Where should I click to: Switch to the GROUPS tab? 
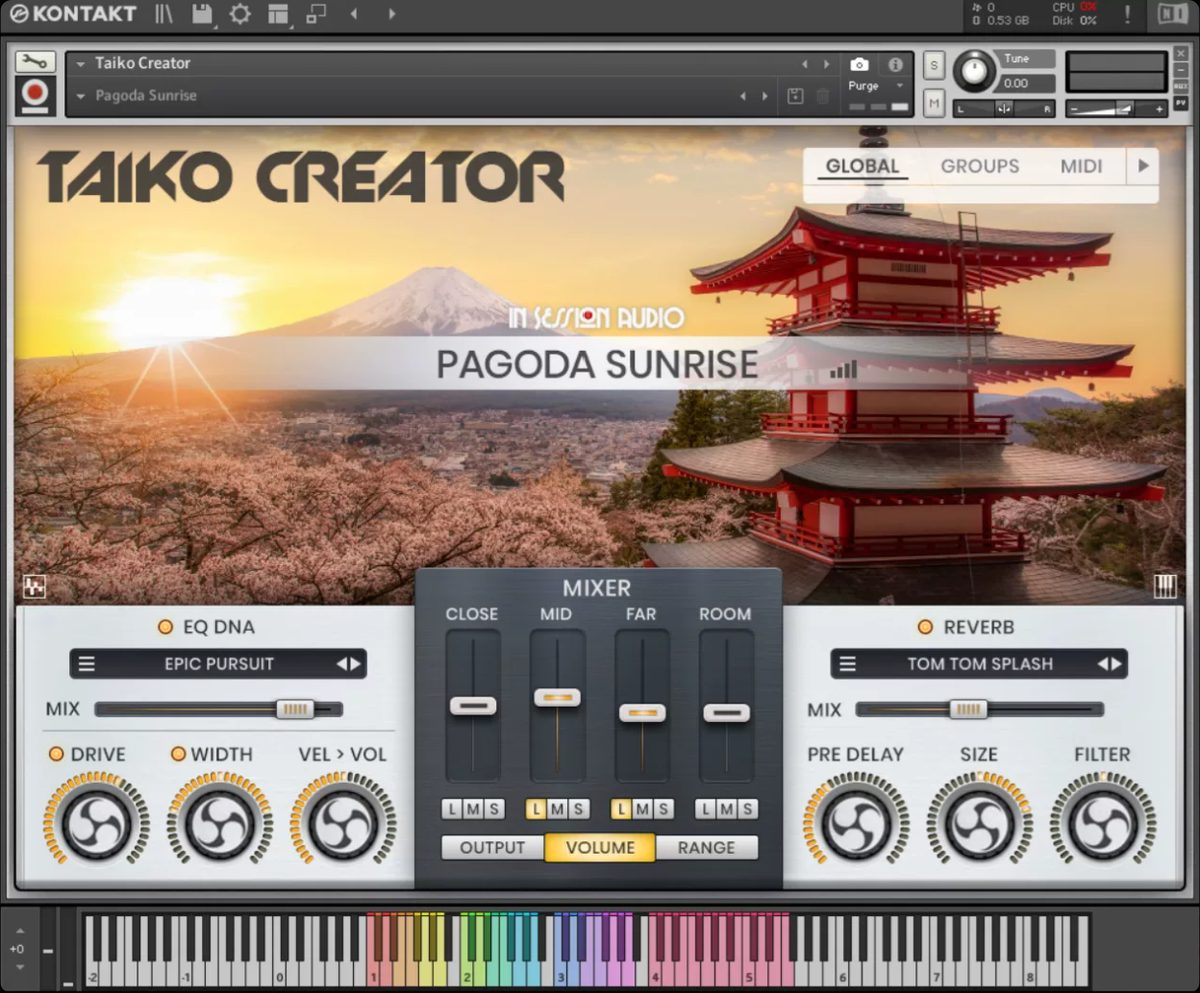(980, 166)
